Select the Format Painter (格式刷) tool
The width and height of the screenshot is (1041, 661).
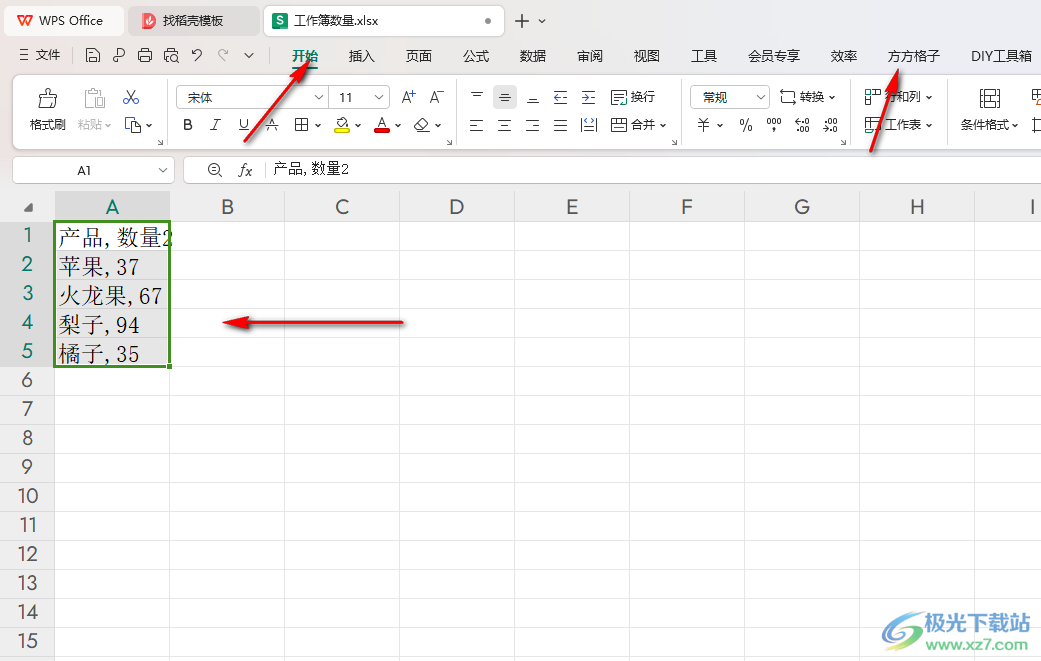click(x=47, y=110)
